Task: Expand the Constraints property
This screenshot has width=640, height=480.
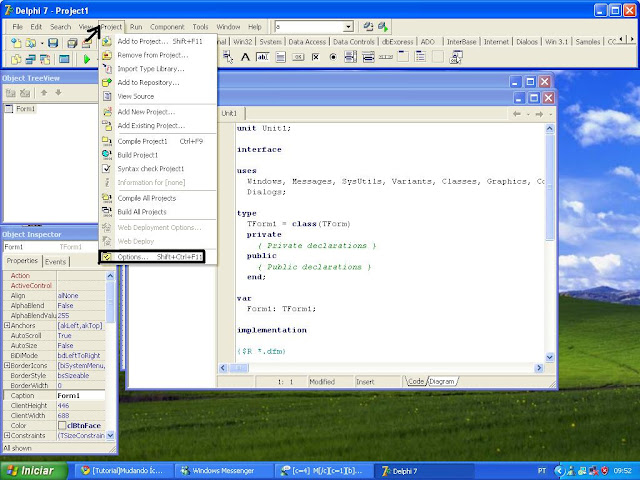Action: point(7,436)
